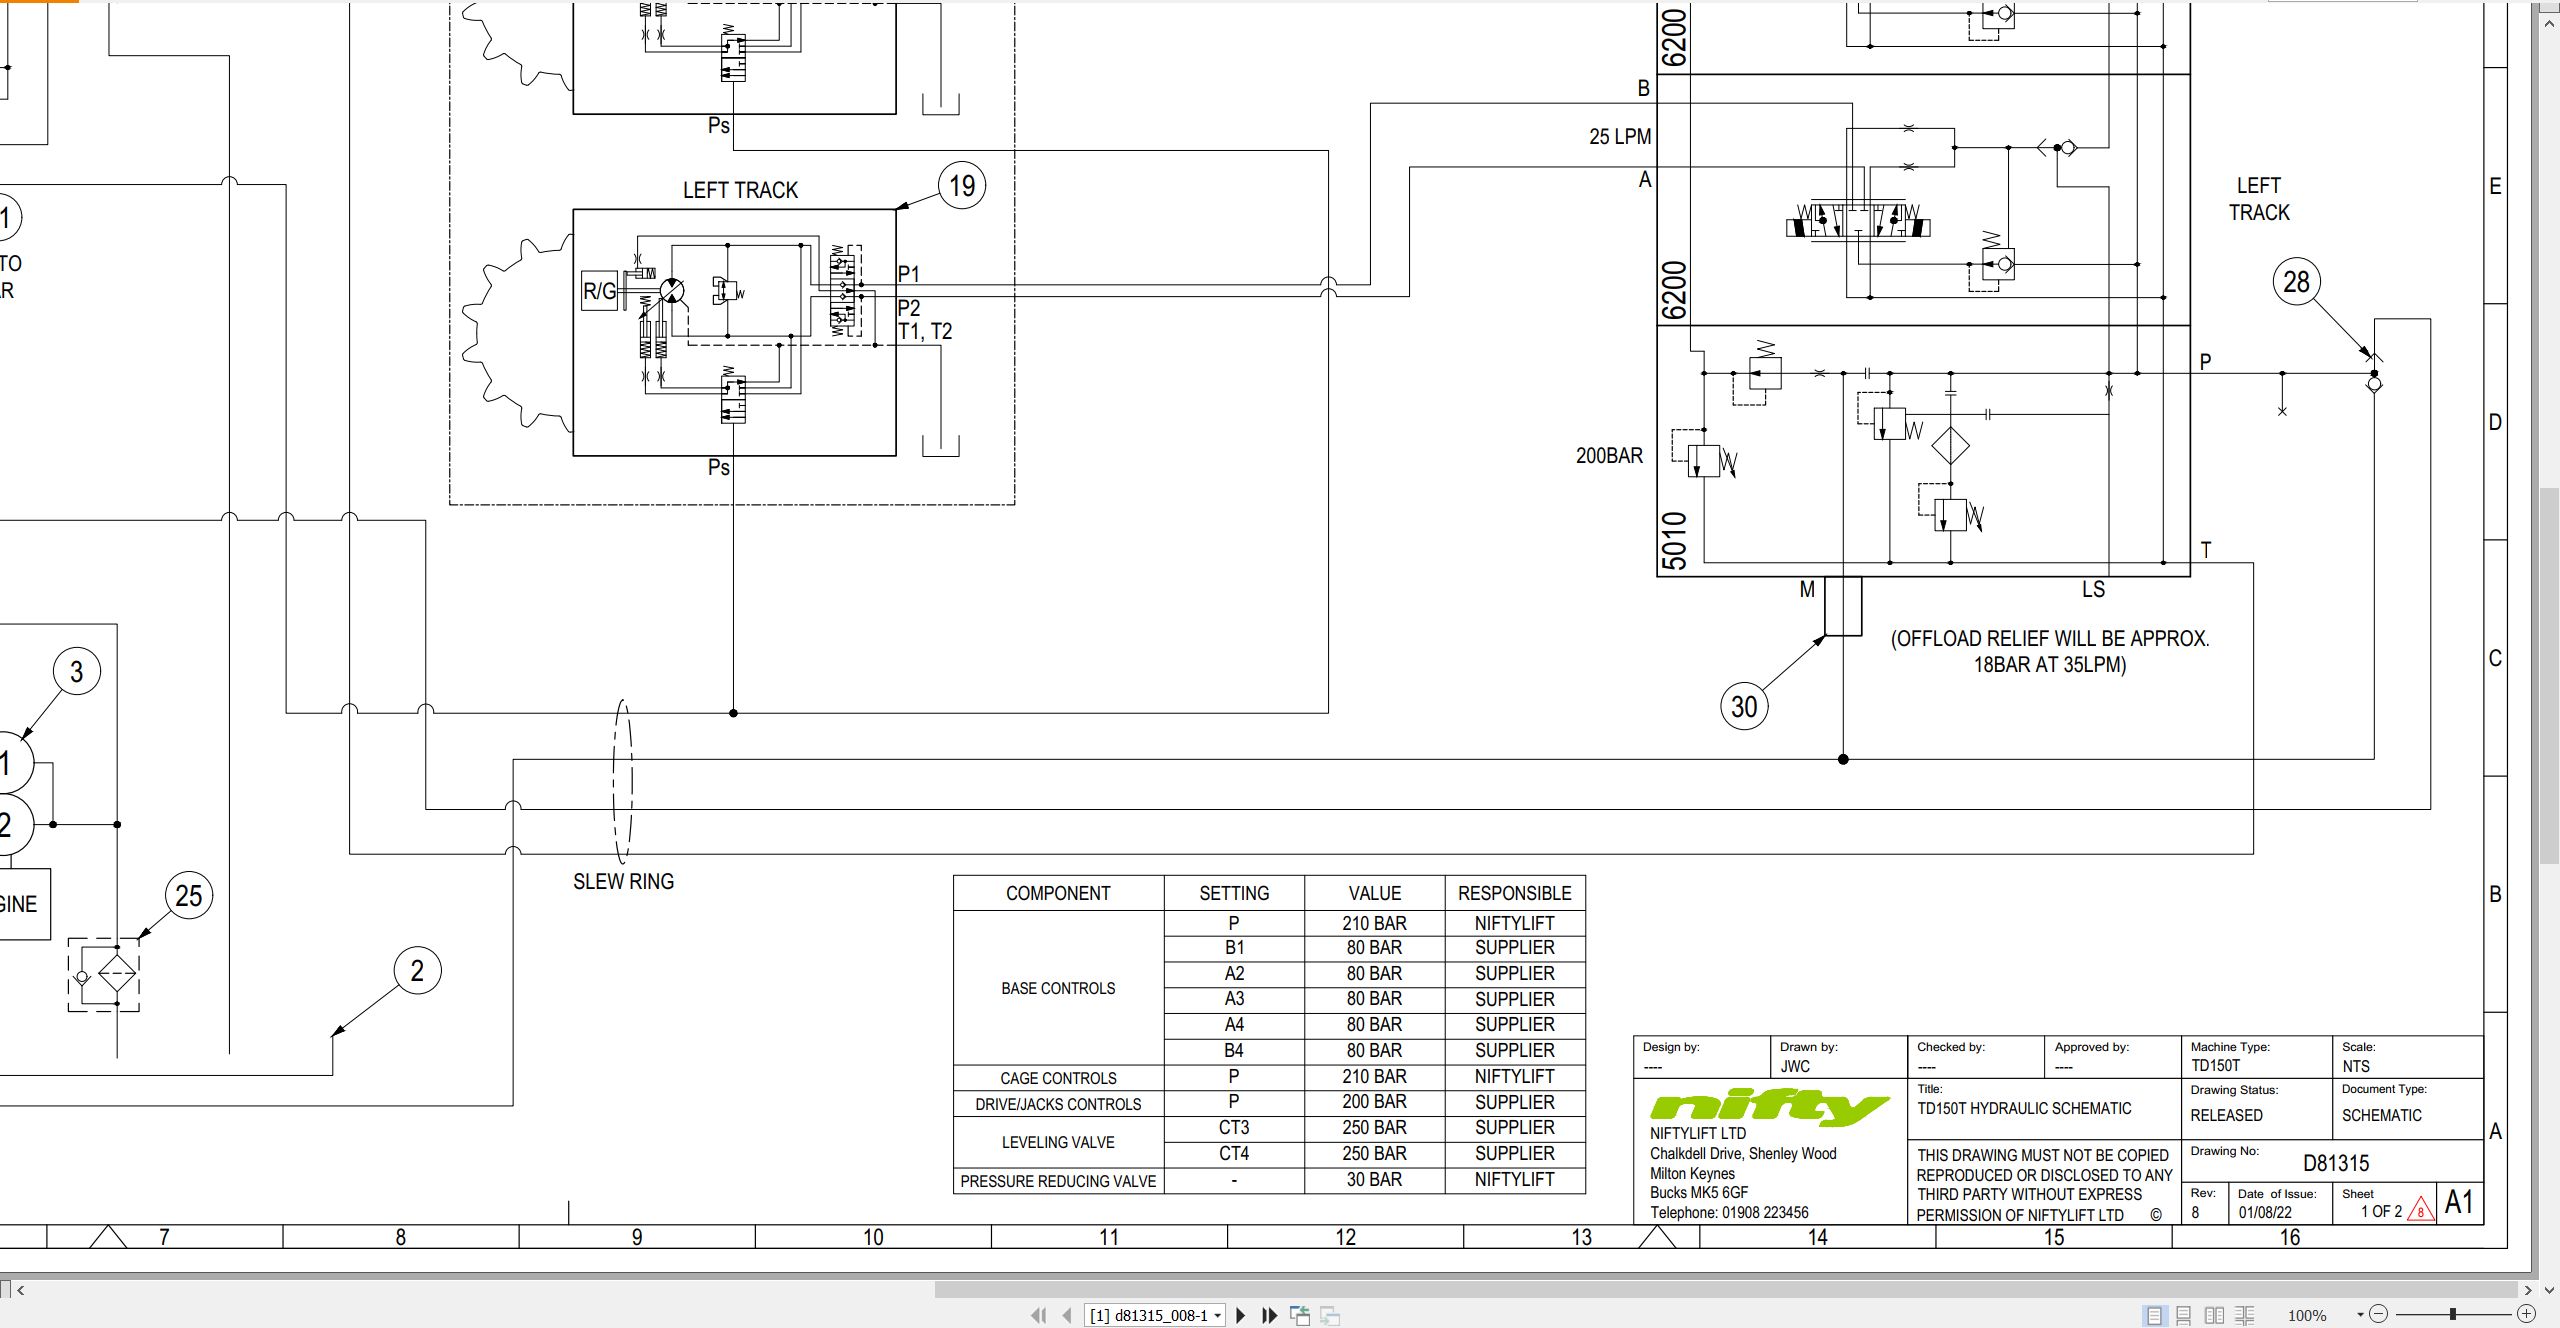This screenshot has height=1328, width=2560.
Task: Click the date of issue '01/08/22'
Action: 2265,1213
